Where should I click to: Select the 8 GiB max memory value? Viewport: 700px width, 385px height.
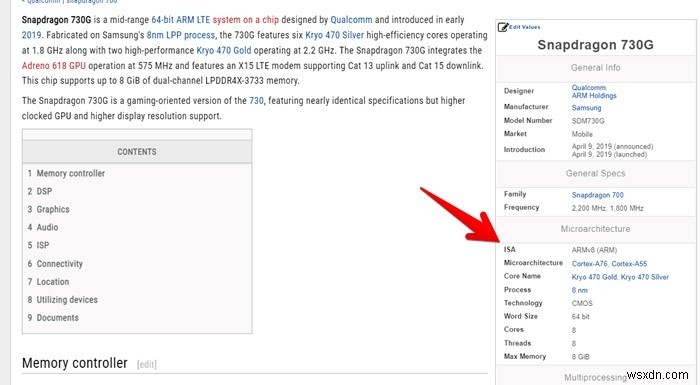coord(580,357)
